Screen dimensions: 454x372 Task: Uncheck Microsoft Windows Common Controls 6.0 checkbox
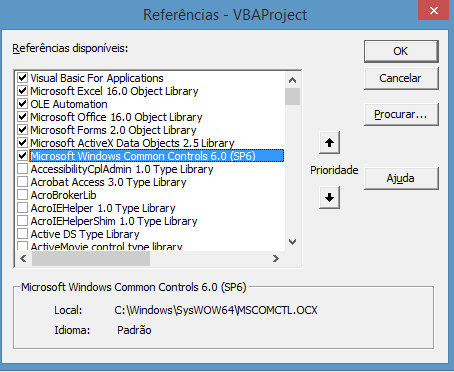22,156
